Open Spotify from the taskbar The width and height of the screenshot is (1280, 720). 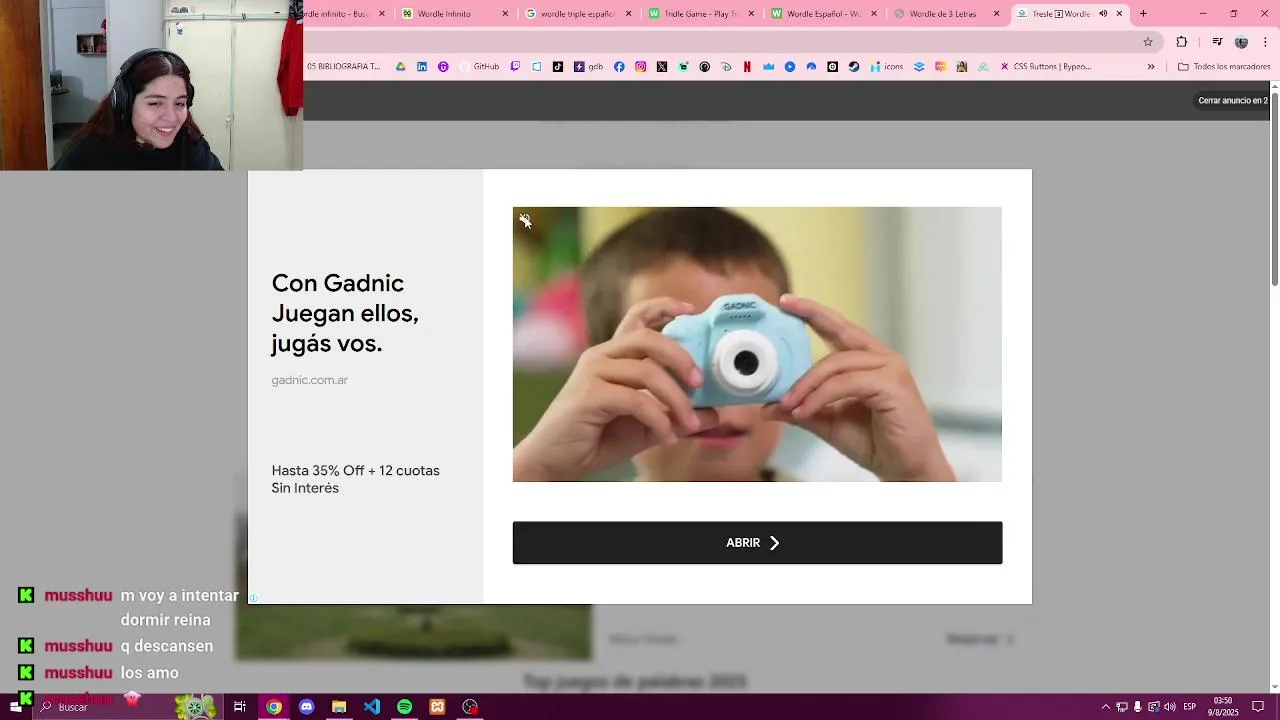click(404, 707)
